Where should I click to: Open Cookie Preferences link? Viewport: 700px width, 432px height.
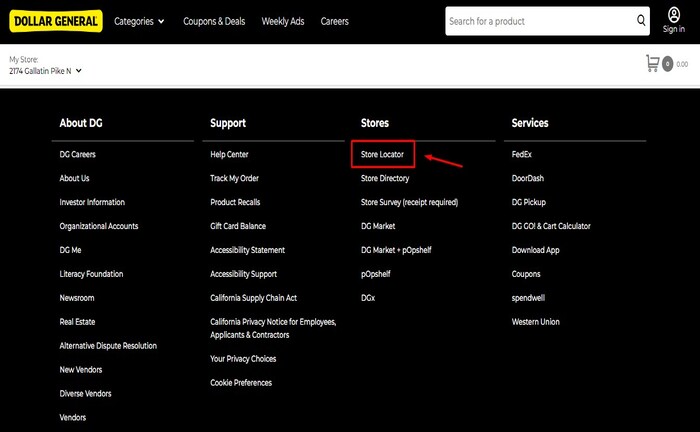241,383
